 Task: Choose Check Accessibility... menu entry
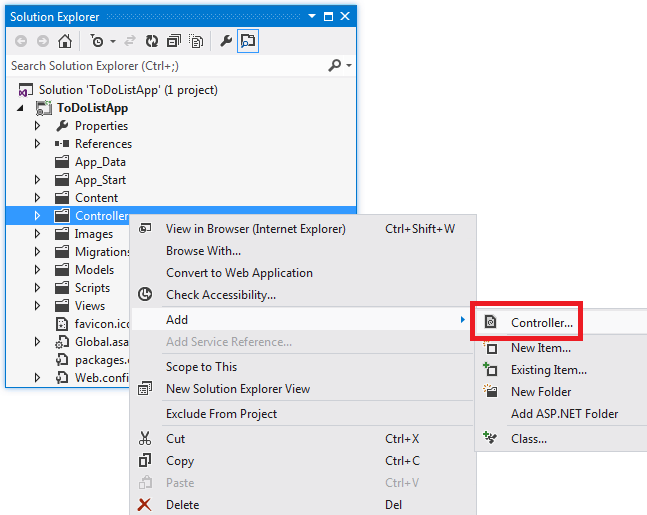click(x=303, y=295)
